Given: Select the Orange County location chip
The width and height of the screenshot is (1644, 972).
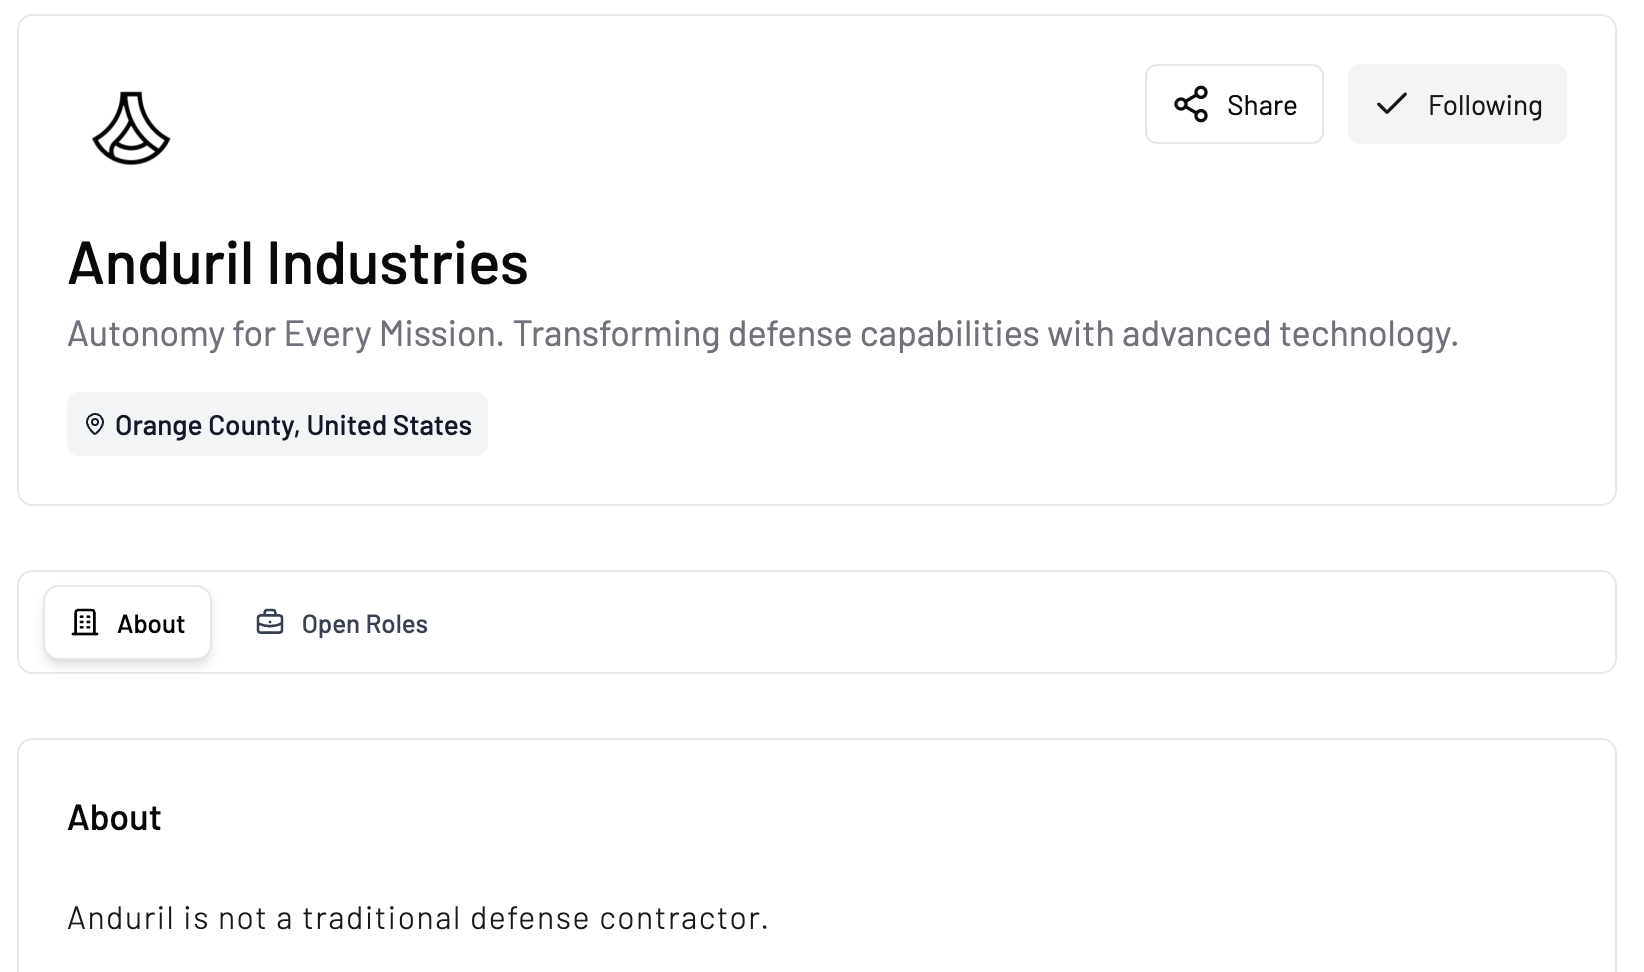Looking at the screenshot, I should [x=277, y=425].
